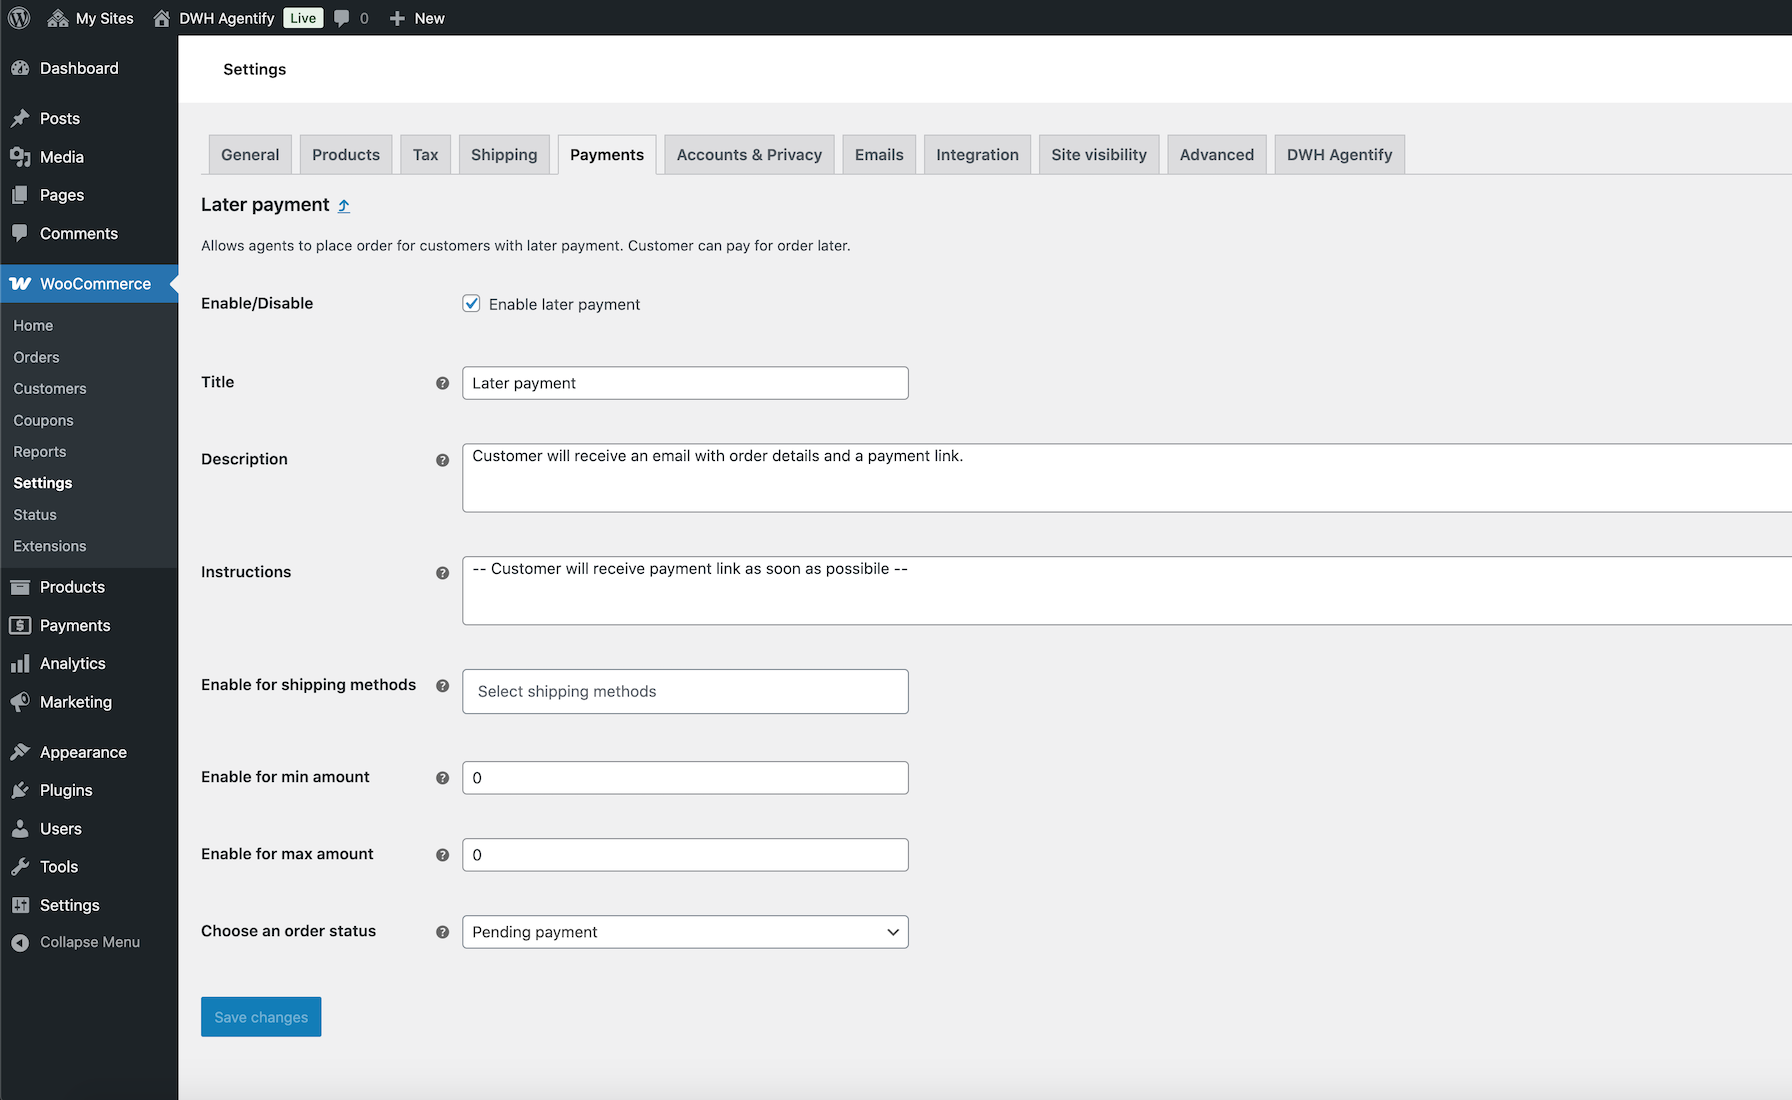The height and width of the screenshot is (1100, 1792).
Task: Click the help icon beside Description
Action: coord(442,460)
